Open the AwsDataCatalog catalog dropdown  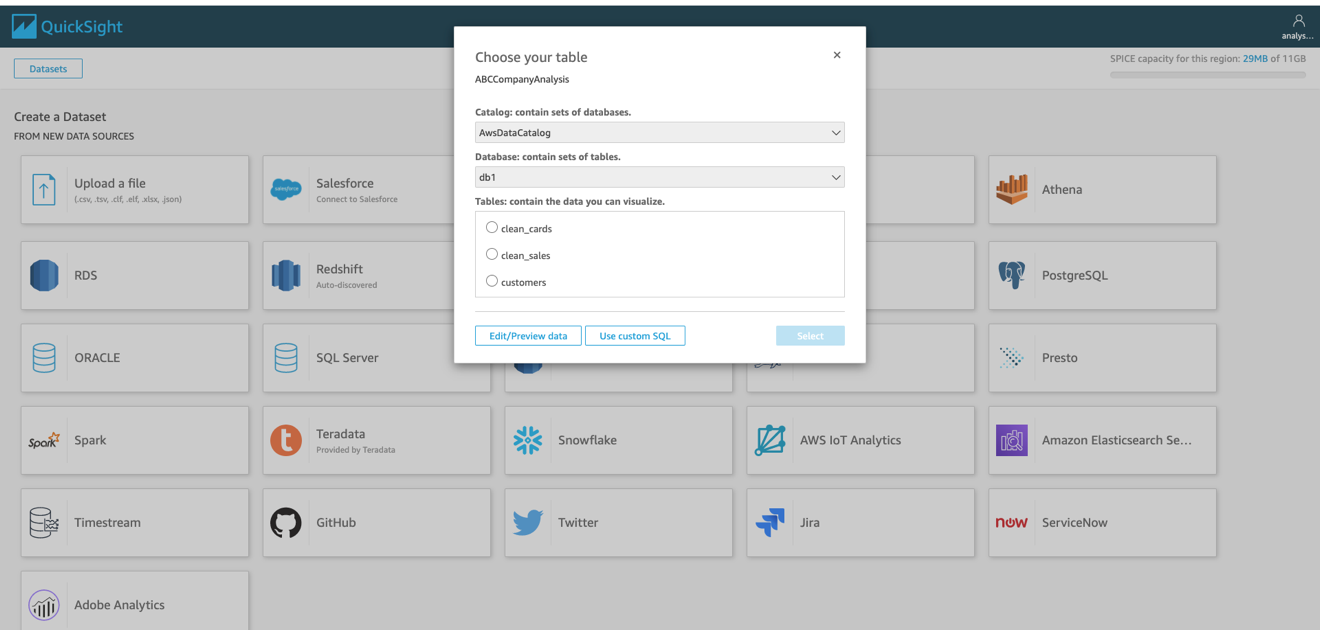pyautogui.click(x=660, y=132)
